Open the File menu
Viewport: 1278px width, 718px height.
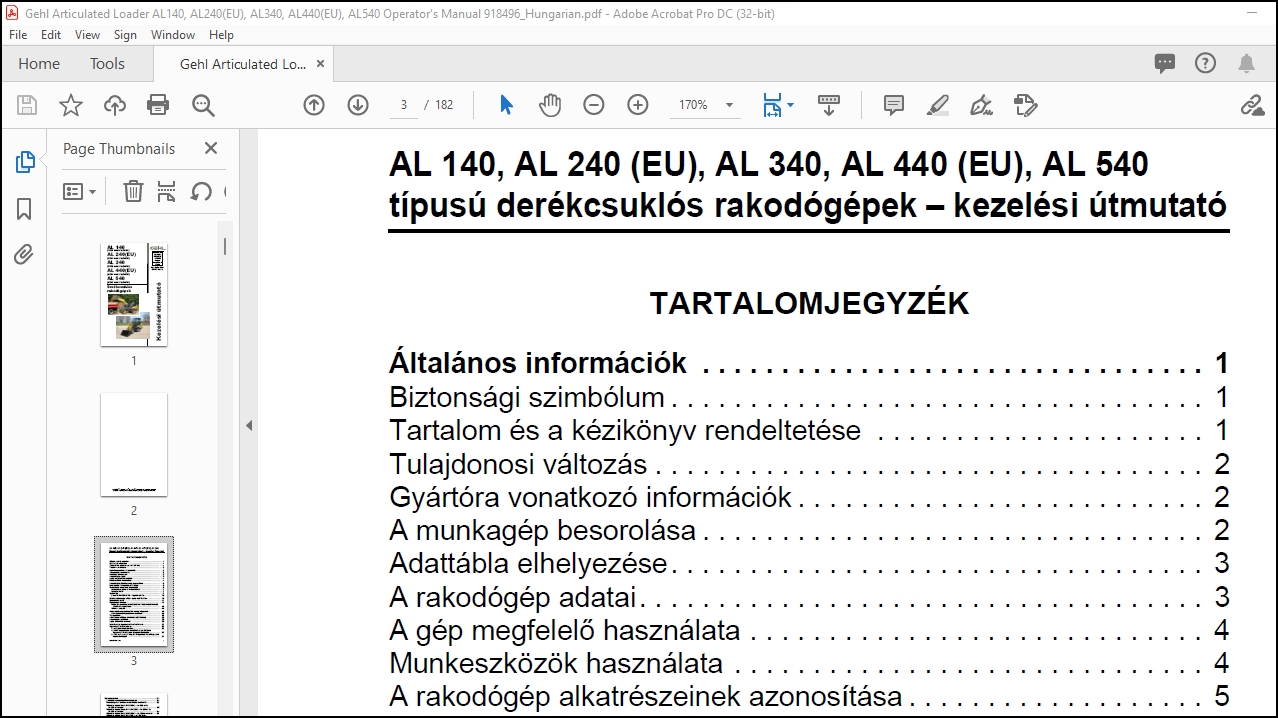(19, 34)
